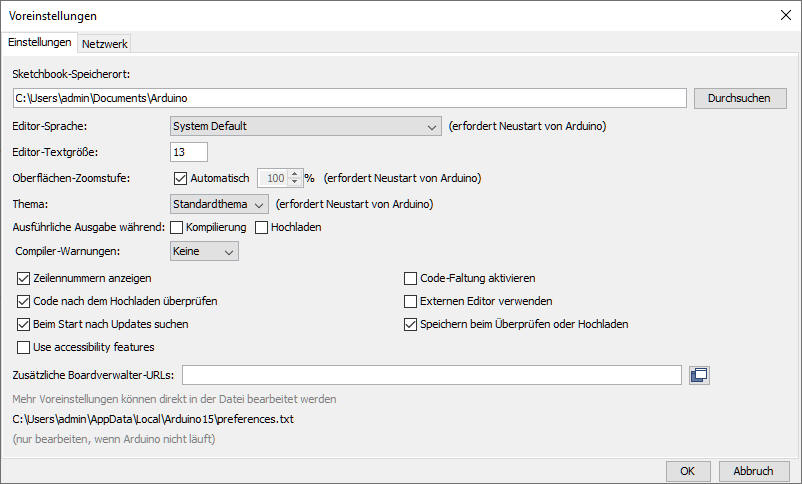Open the Compiler-Warnungen Keine dropdown
802x484 pixels.
[x=204, y=251]
